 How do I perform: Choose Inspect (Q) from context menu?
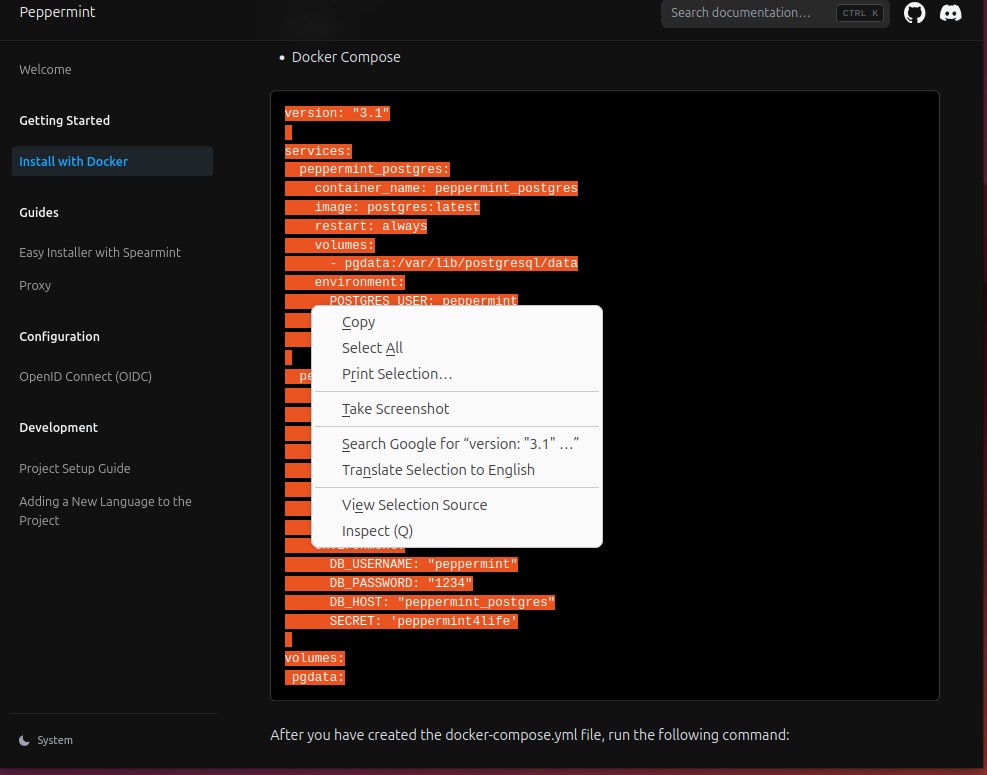tap(456, 531)
